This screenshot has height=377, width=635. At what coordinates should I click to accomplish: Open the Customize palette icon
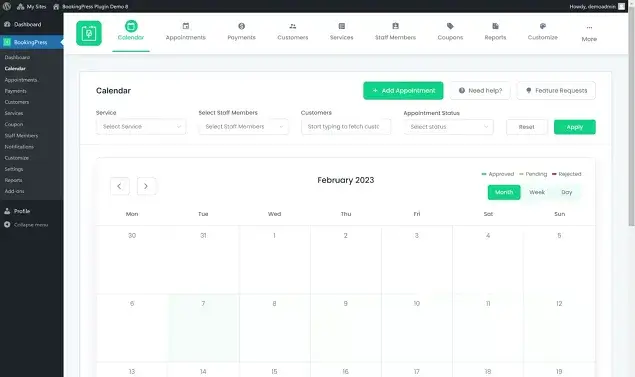coord(543,26)
